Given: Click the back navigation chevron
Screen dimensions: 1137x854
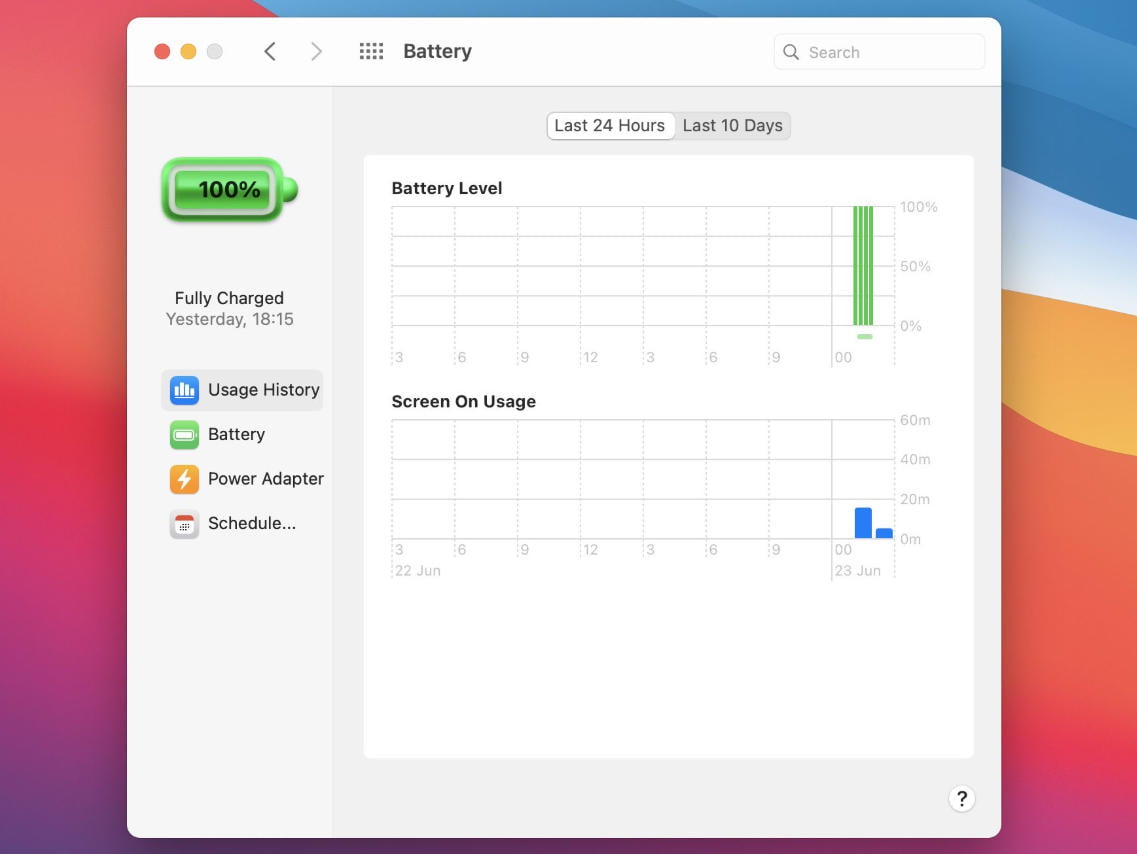Looking at the screenshot, I should point(270,50).
